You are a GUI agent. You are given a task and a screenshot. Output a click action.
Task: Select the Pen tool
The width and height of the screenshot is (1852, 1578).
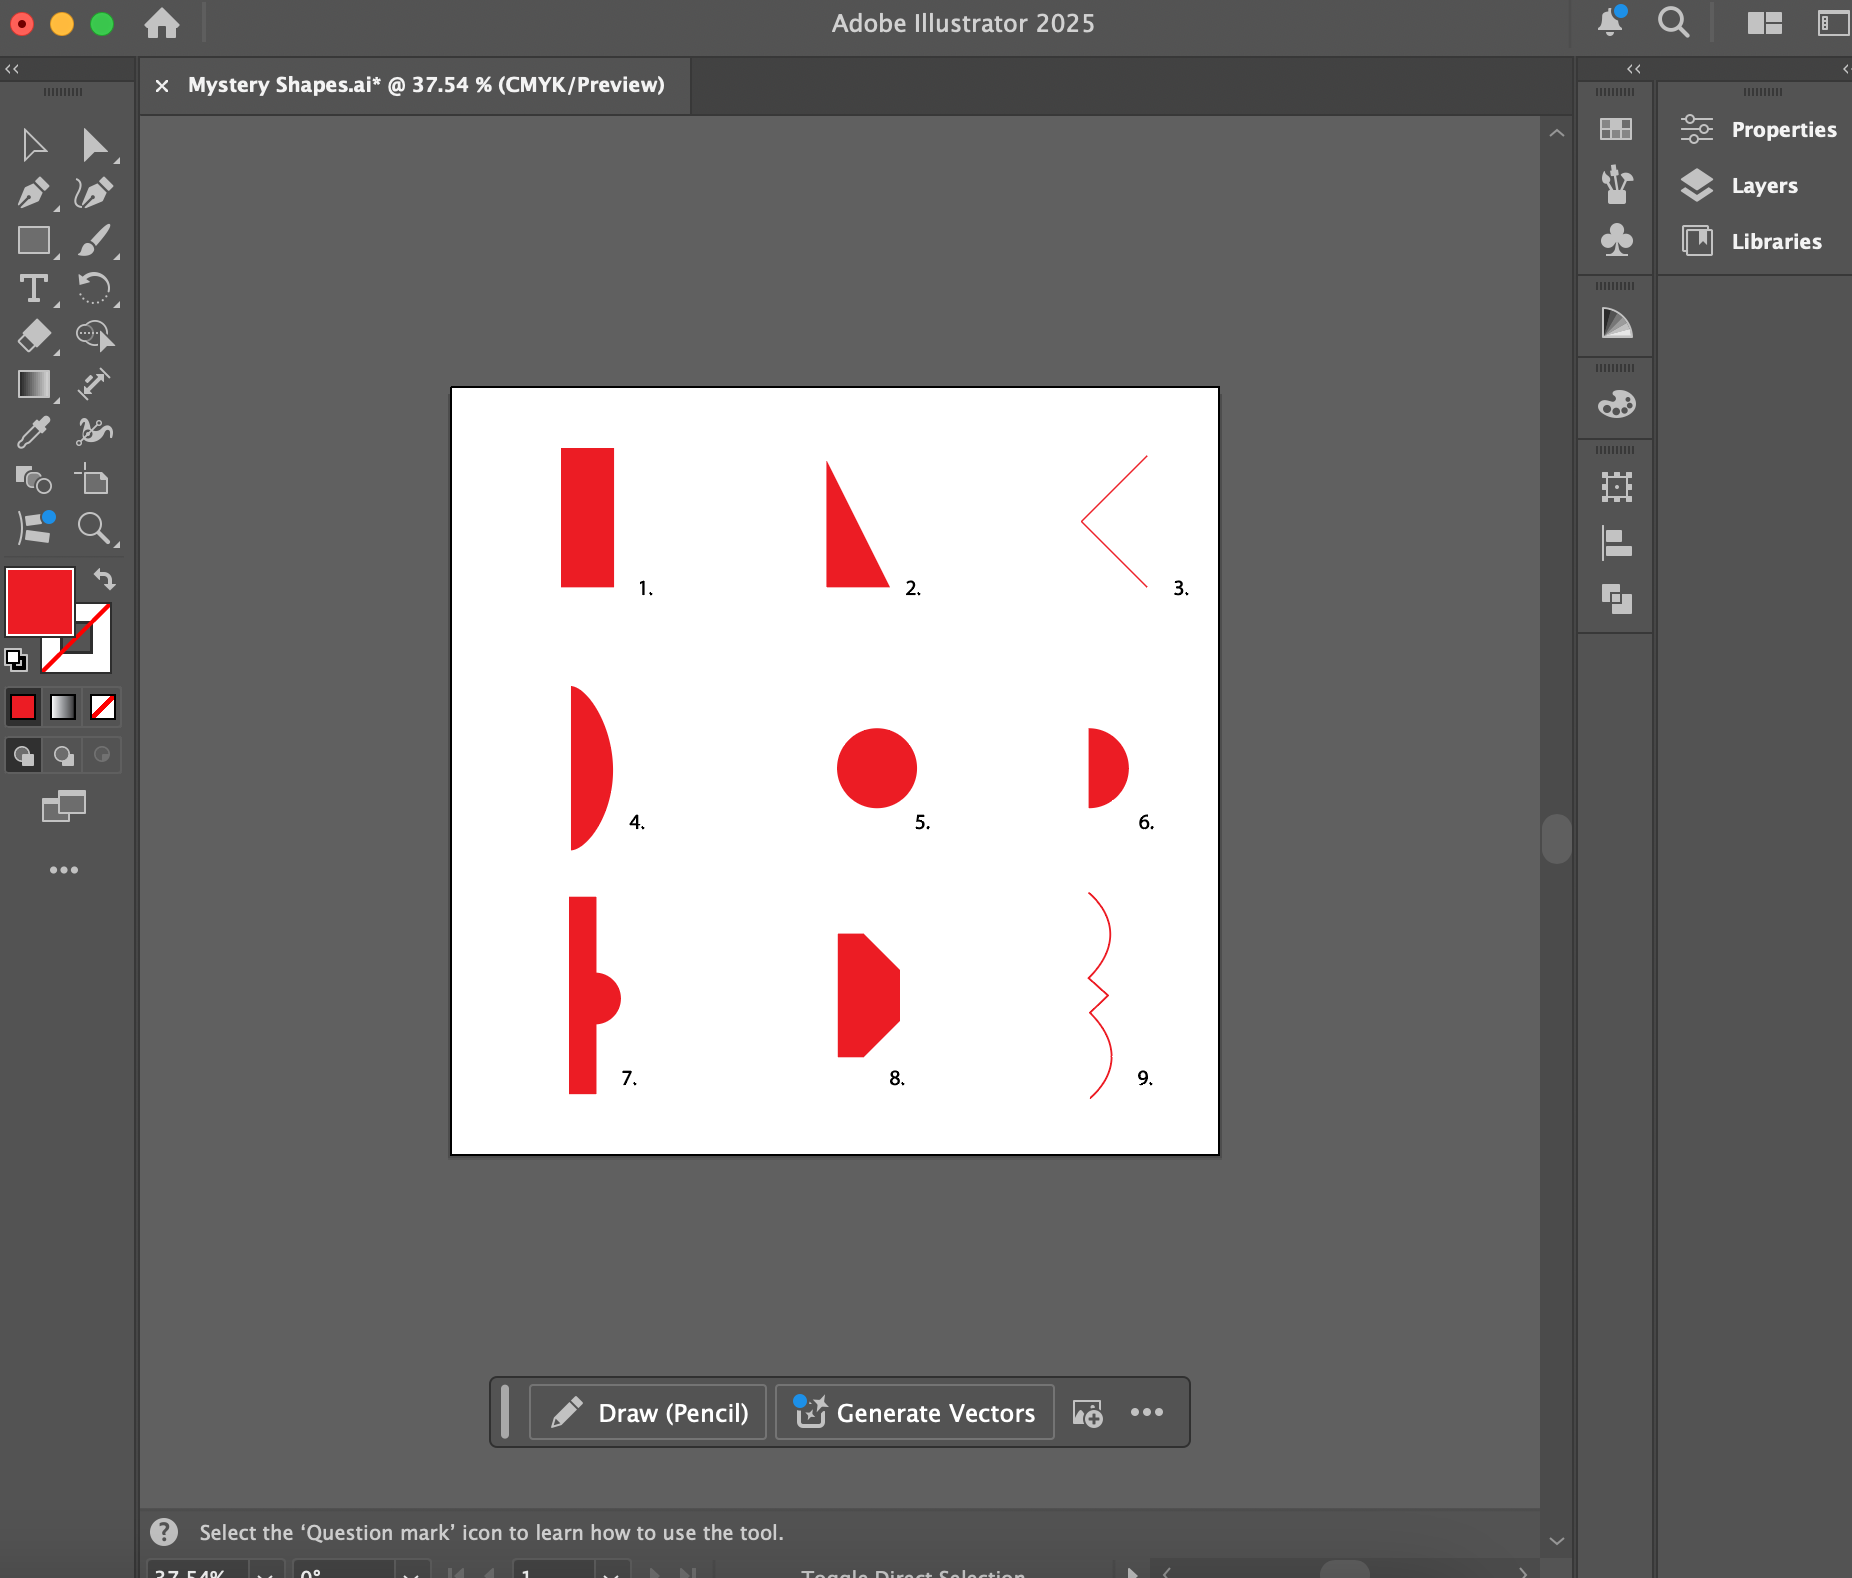[33, 191]
